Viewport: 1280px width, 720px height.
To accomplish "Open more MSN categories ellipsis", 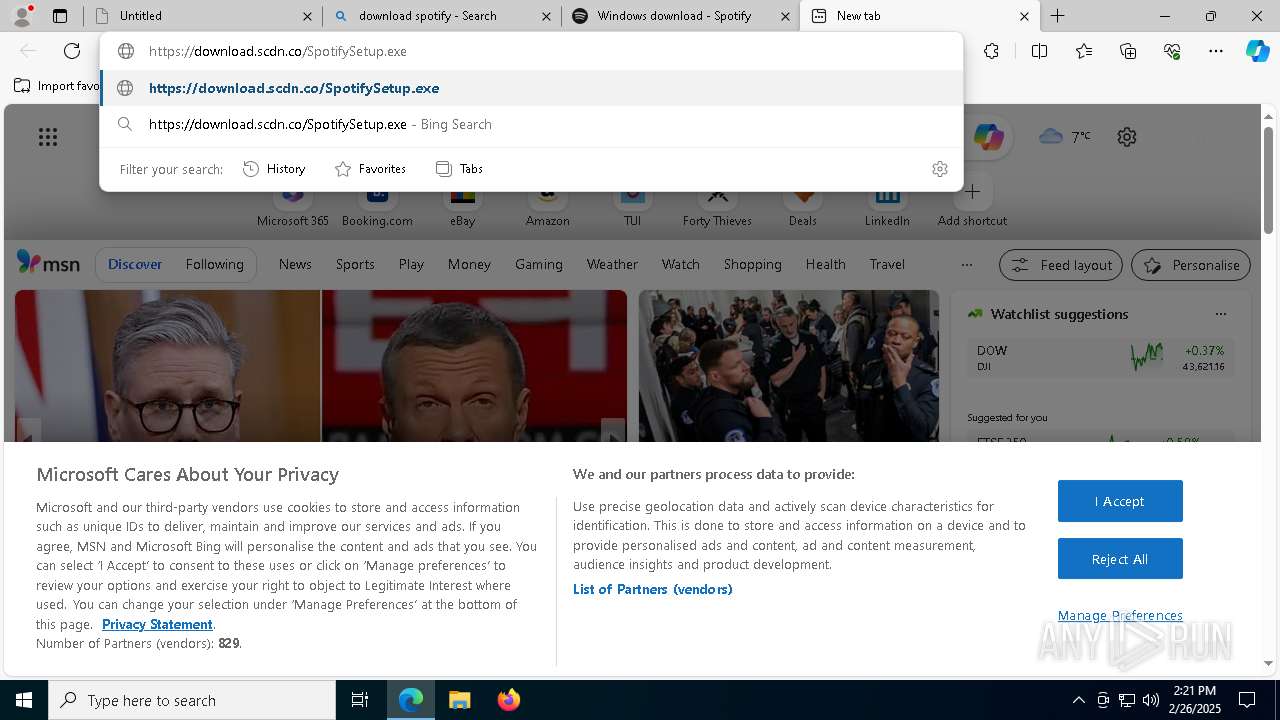I will coord(966,264).
